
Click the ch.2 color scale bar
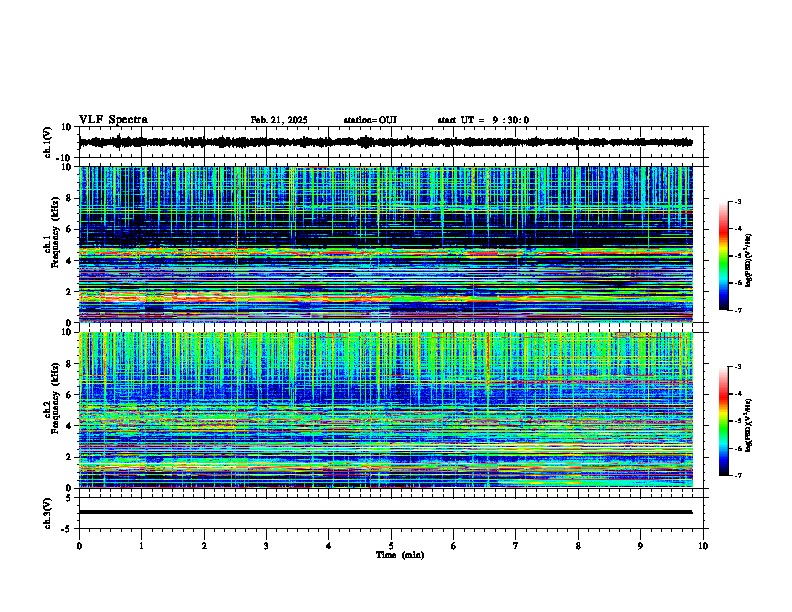tap(724, 421)
